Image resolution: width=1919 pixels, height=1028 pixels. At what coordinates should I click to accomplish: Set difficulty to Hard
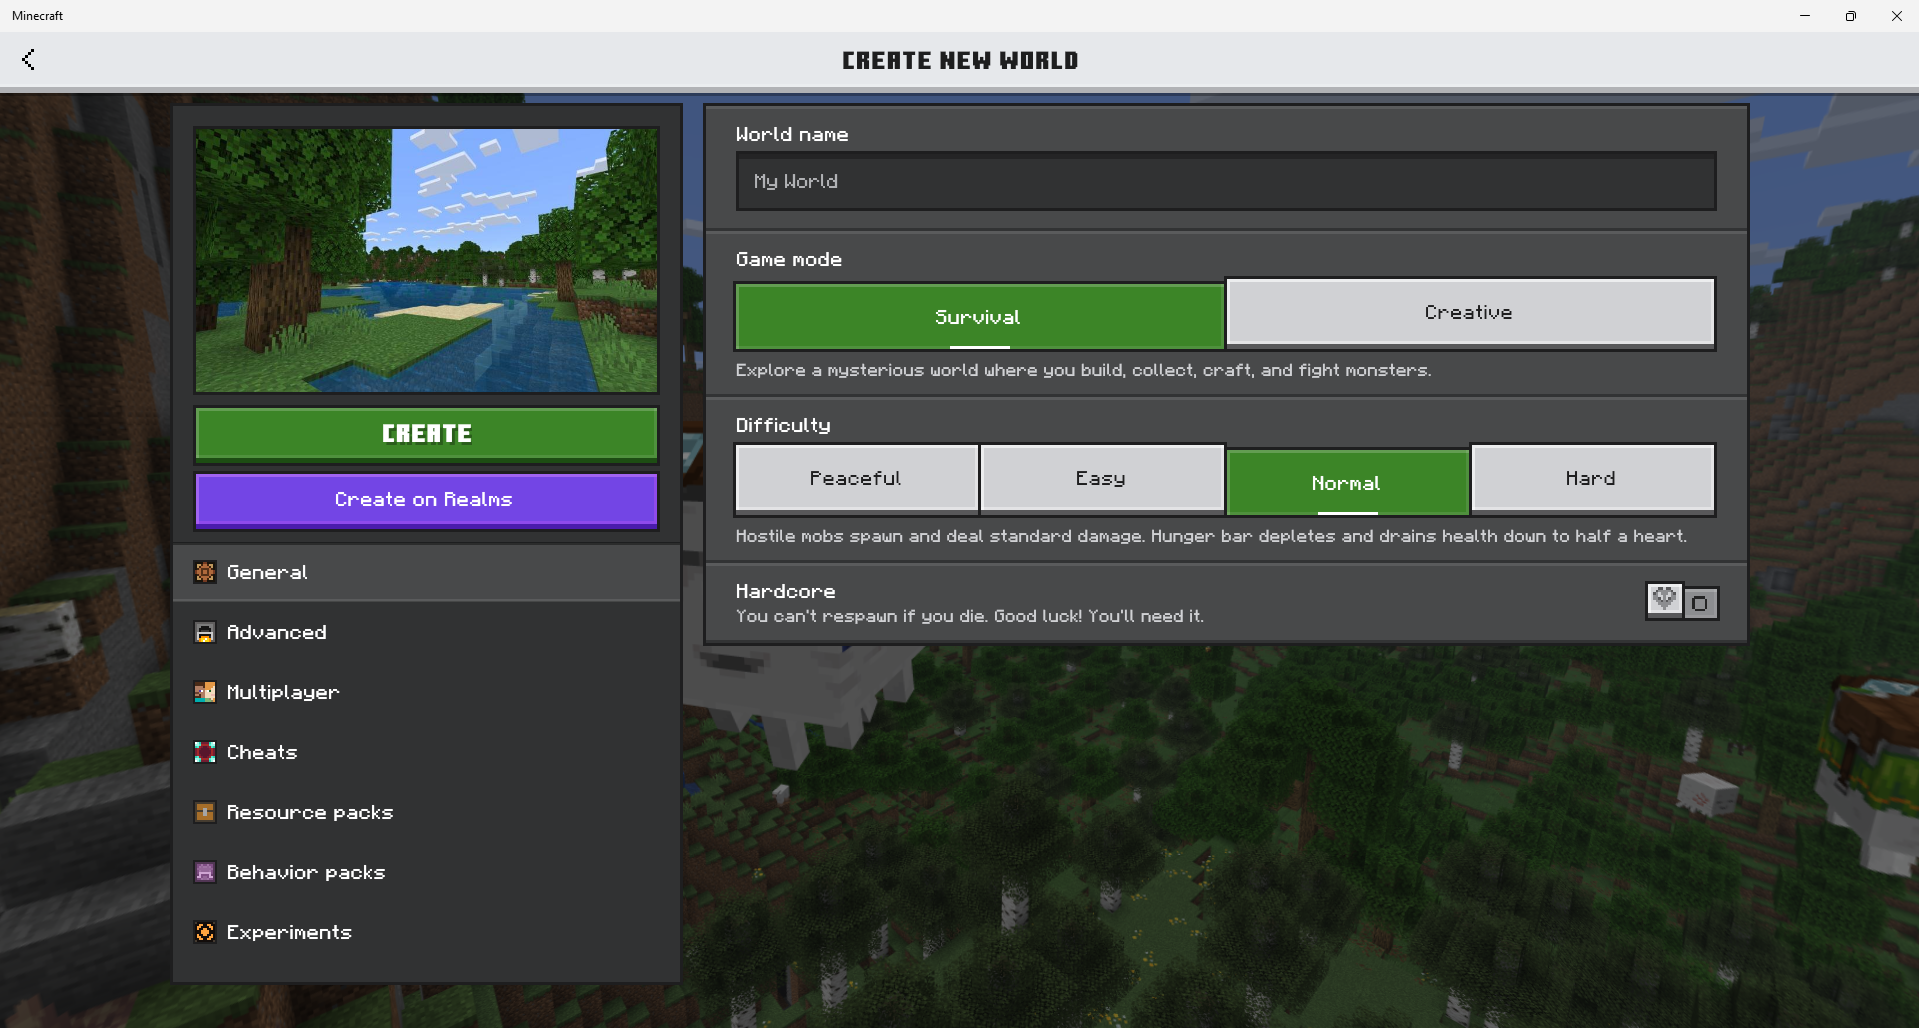[x=1592, y=478]
